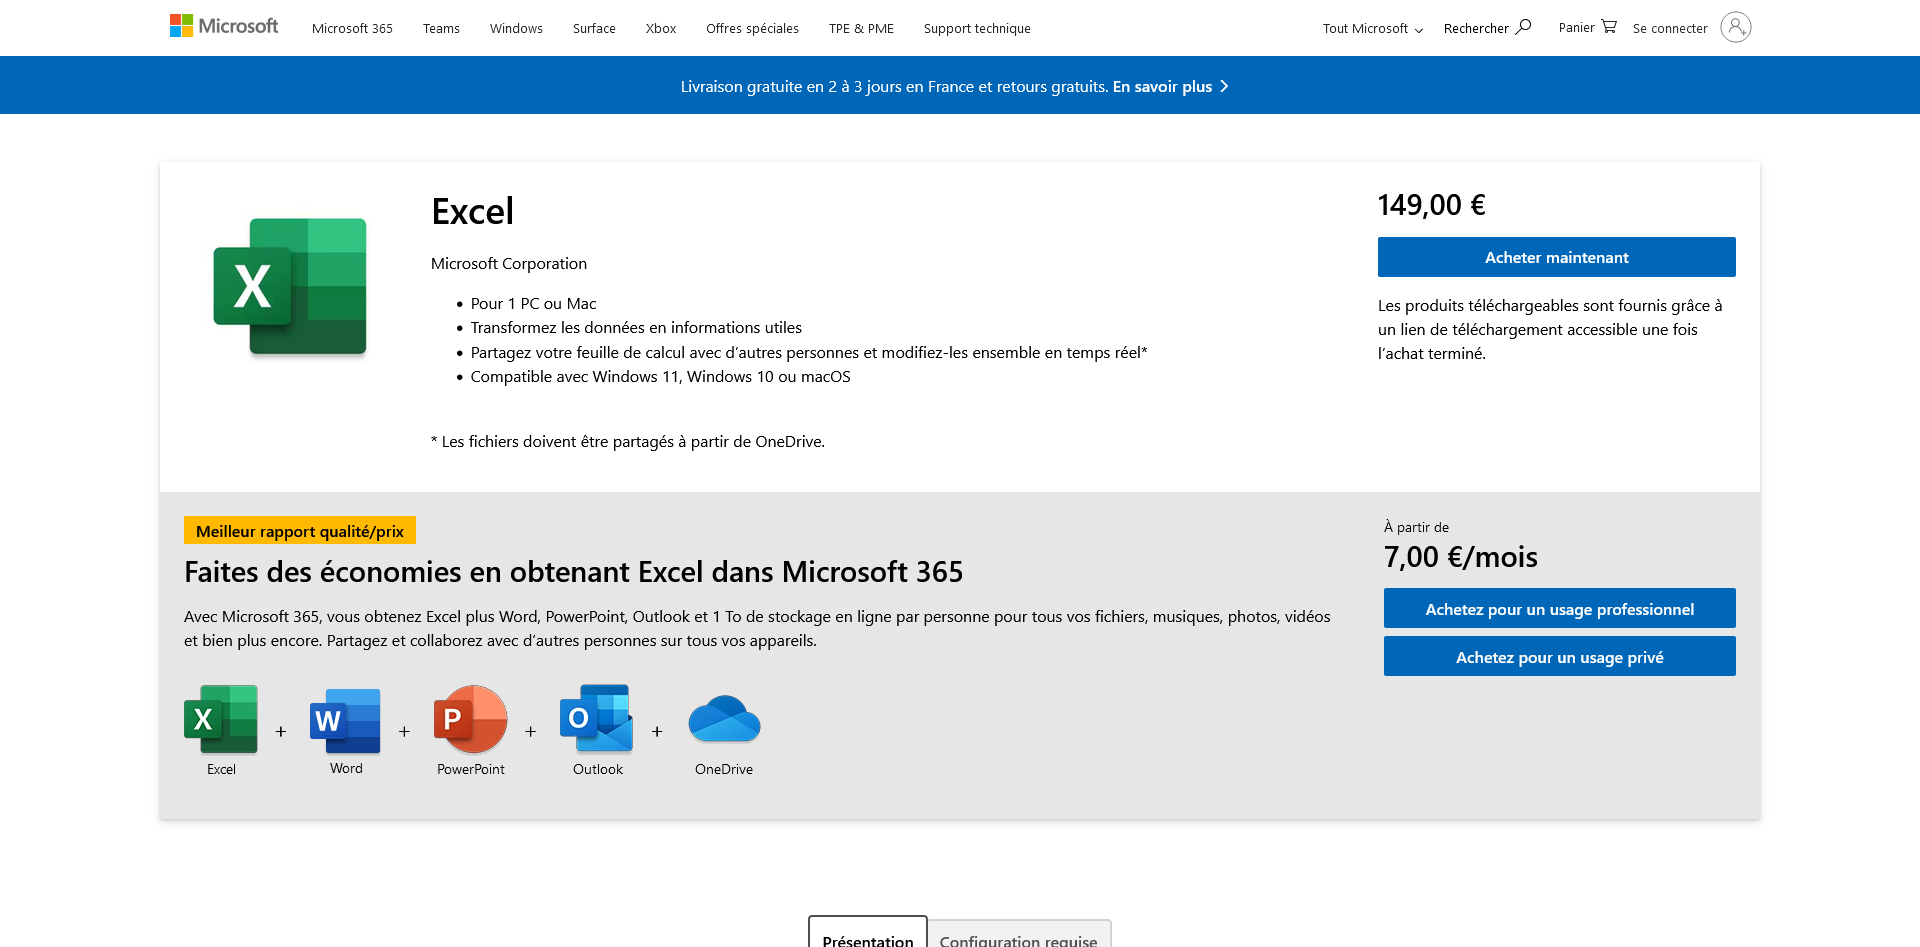Switch to Configuration requise tab
This screenshot has width=1920, height=947.
[1019, 933]
